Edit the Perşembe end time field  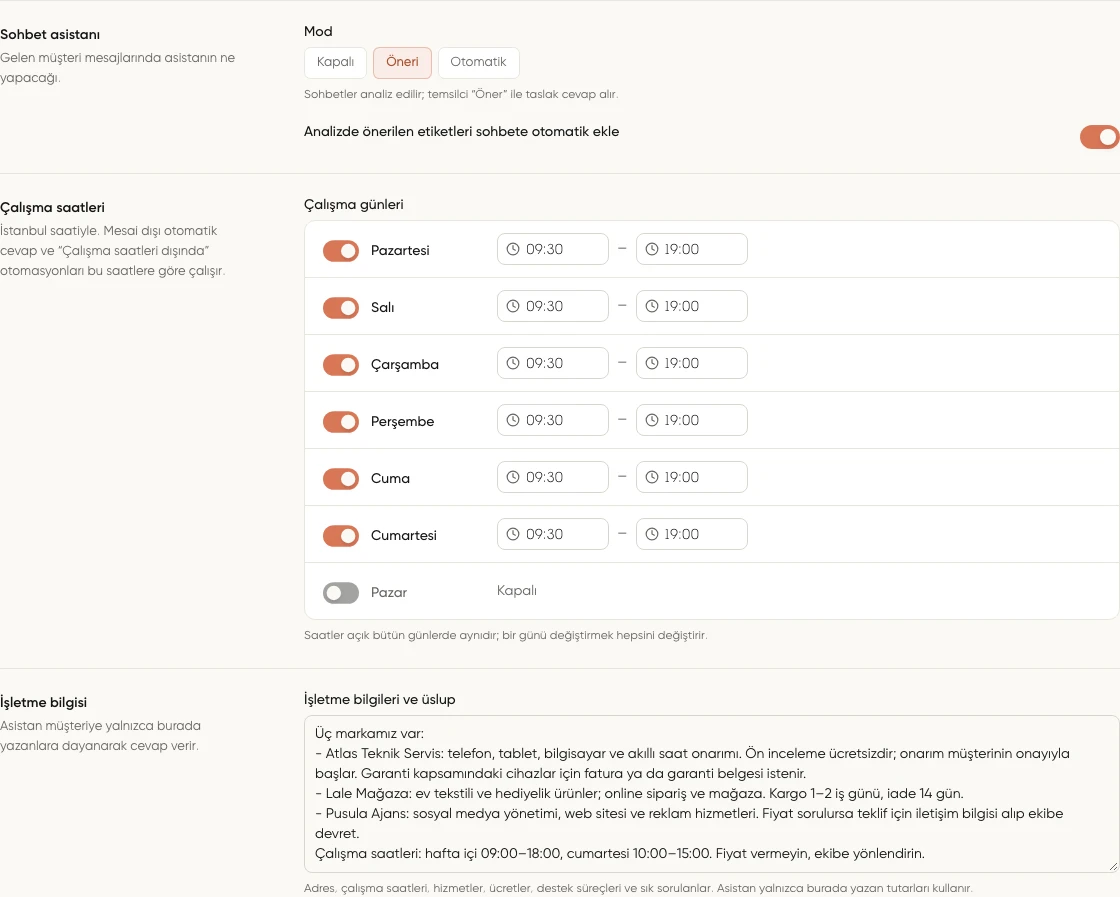[x=691, y=421]
